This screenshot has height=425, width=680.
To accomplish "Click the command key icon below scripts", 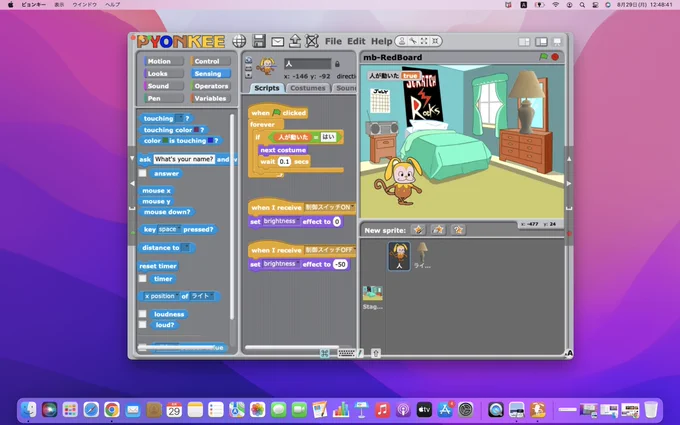I will 324,353.
